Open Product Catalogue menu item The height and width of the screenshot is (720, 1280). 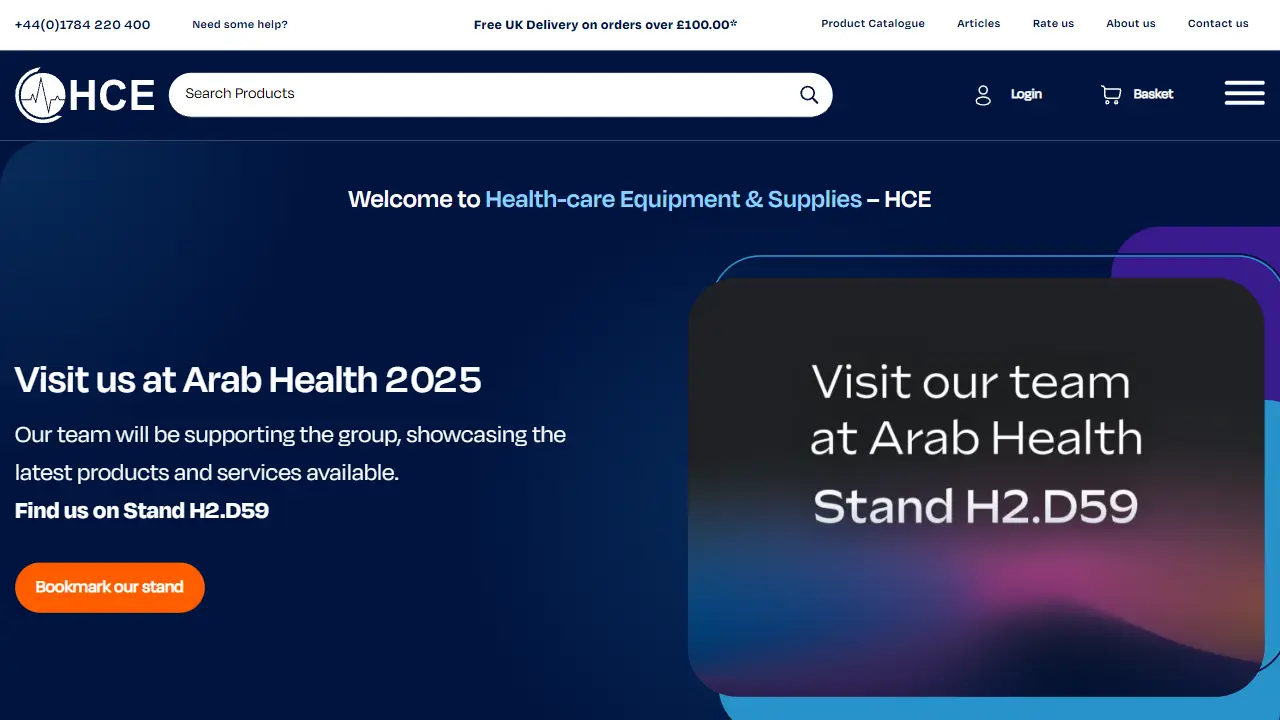click(873, 23)
